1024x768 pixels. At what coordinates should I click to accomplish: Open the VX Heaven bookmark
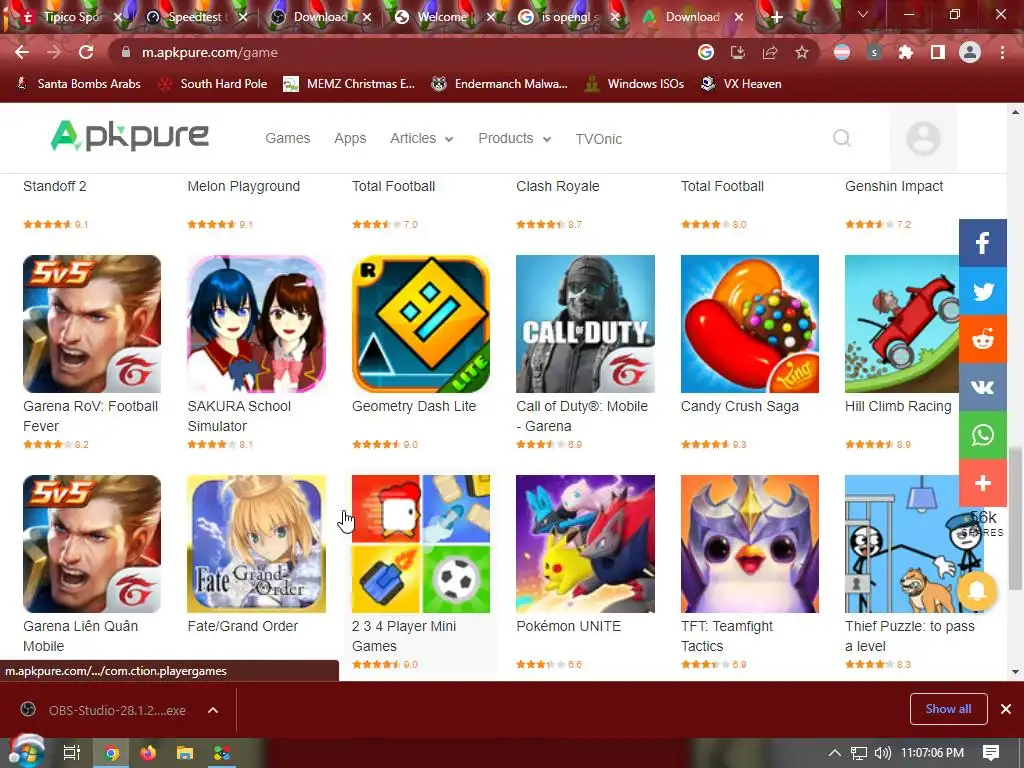[x=741, y=84]
